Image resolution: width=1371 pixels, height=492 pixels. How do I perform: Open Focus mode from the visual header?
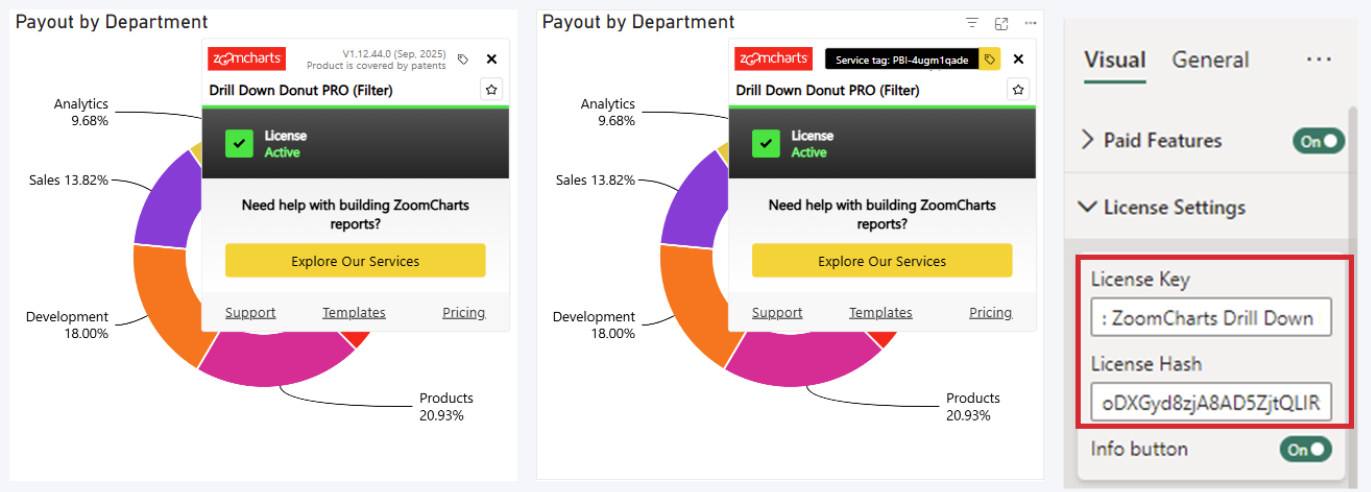1001,23
